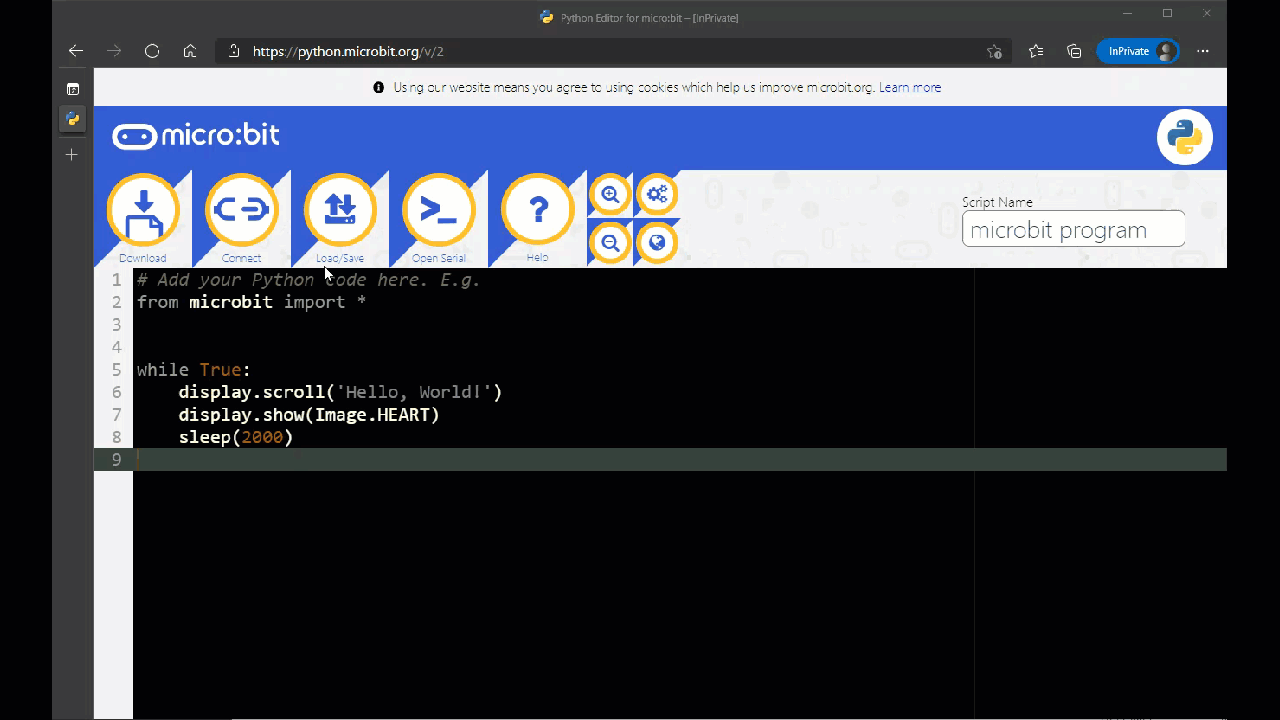Click the Python logo icon
This screenshot has height=720, width=1280.
1184,138
